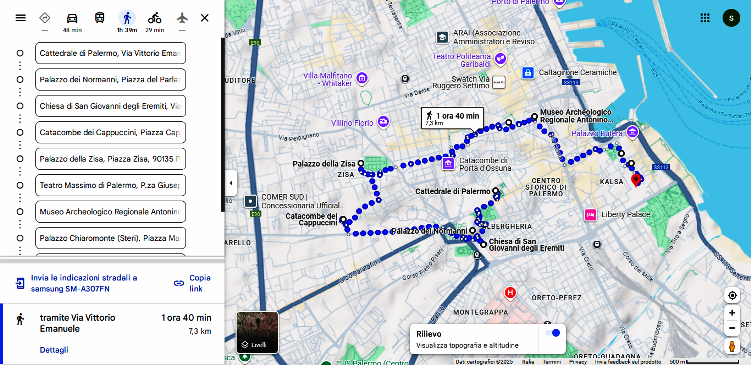Screen dimensions: 751x365
Task: Edit Cattedrale di Palermo waypoint field
Action: [x=110, y=53]
